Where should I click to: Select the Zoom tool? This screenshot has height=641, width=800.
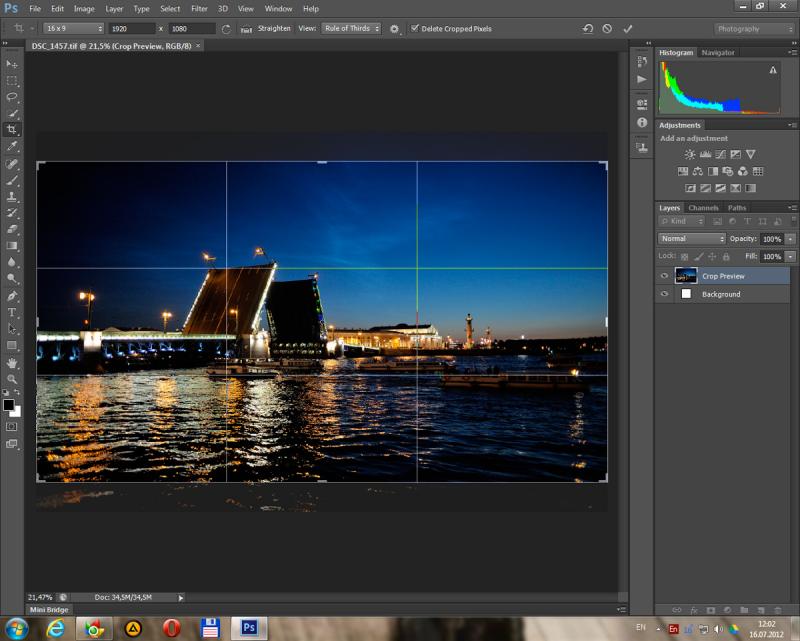tap(12, 379)
